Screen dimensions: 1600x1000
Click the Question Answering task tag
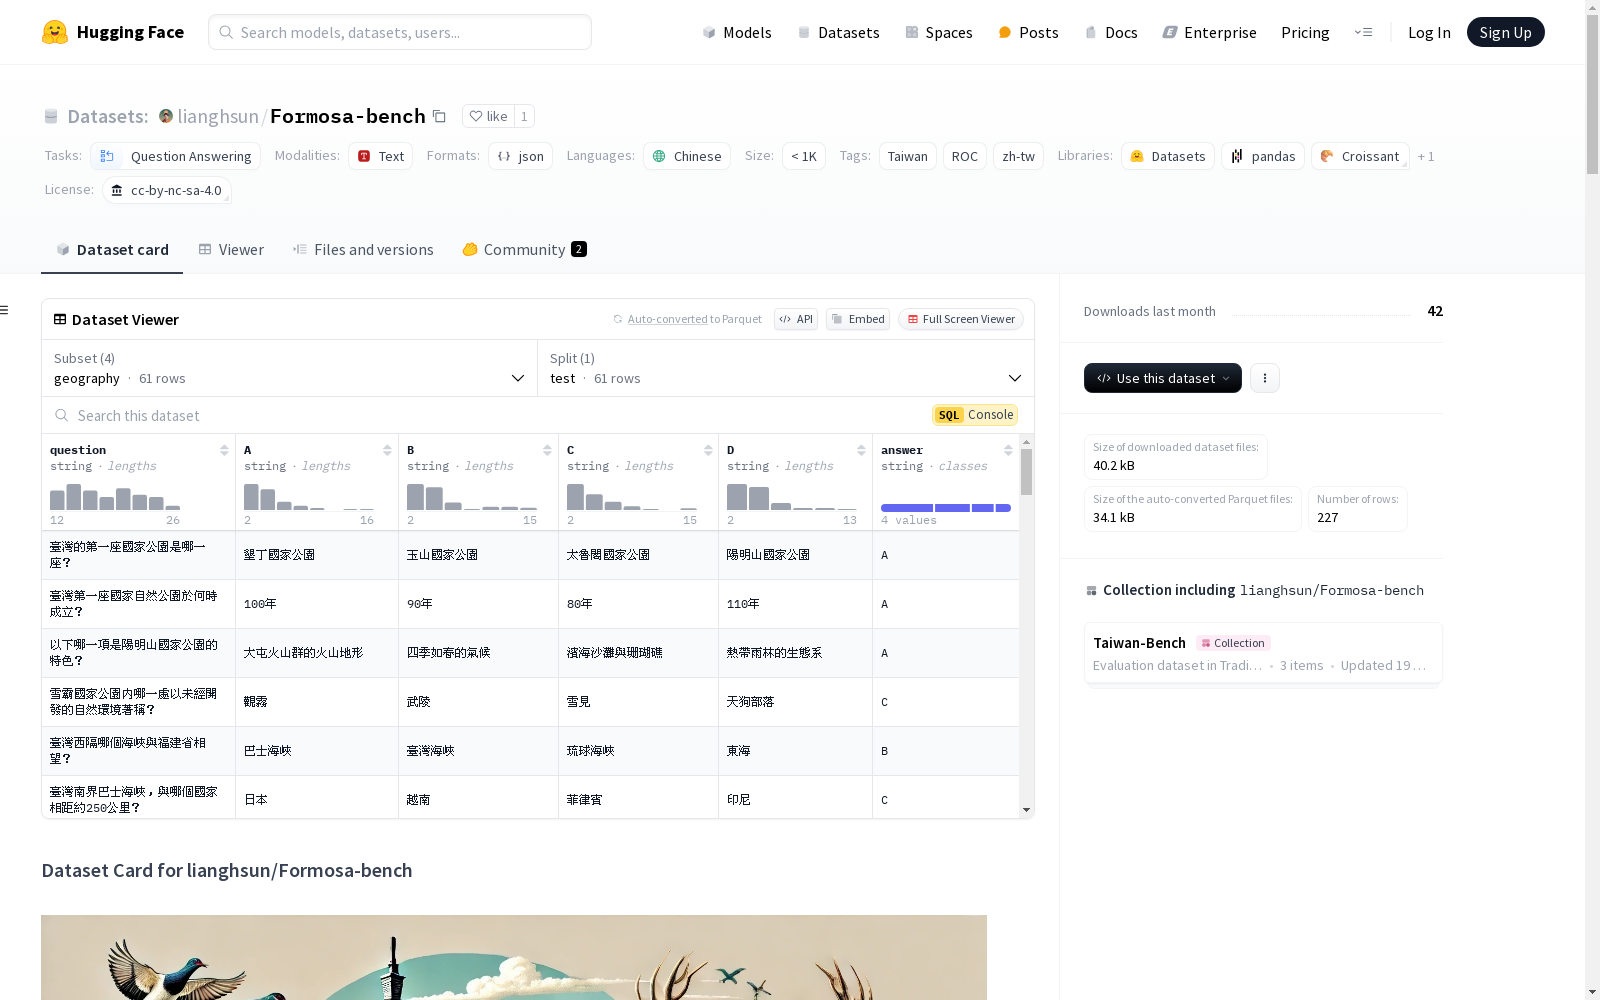[176, 156]
